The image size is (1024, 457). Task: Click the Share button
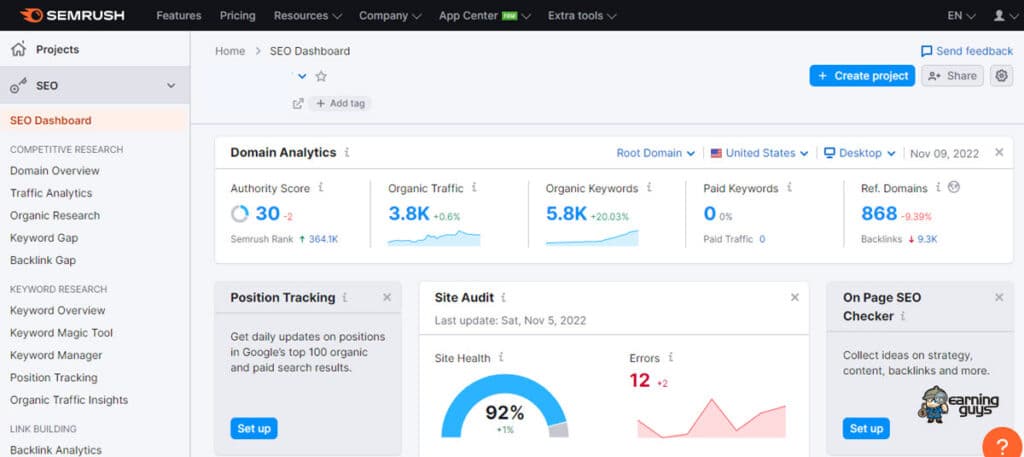(952, 76)
